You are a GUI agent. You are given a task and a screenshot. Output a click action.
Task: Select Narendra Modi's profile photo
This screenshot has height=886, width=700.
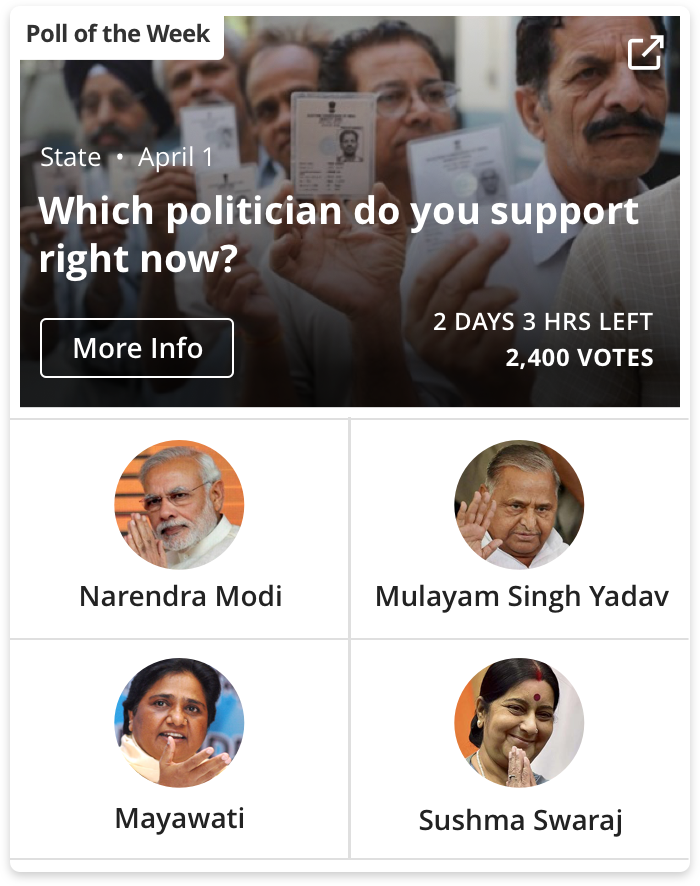(179, 505)
